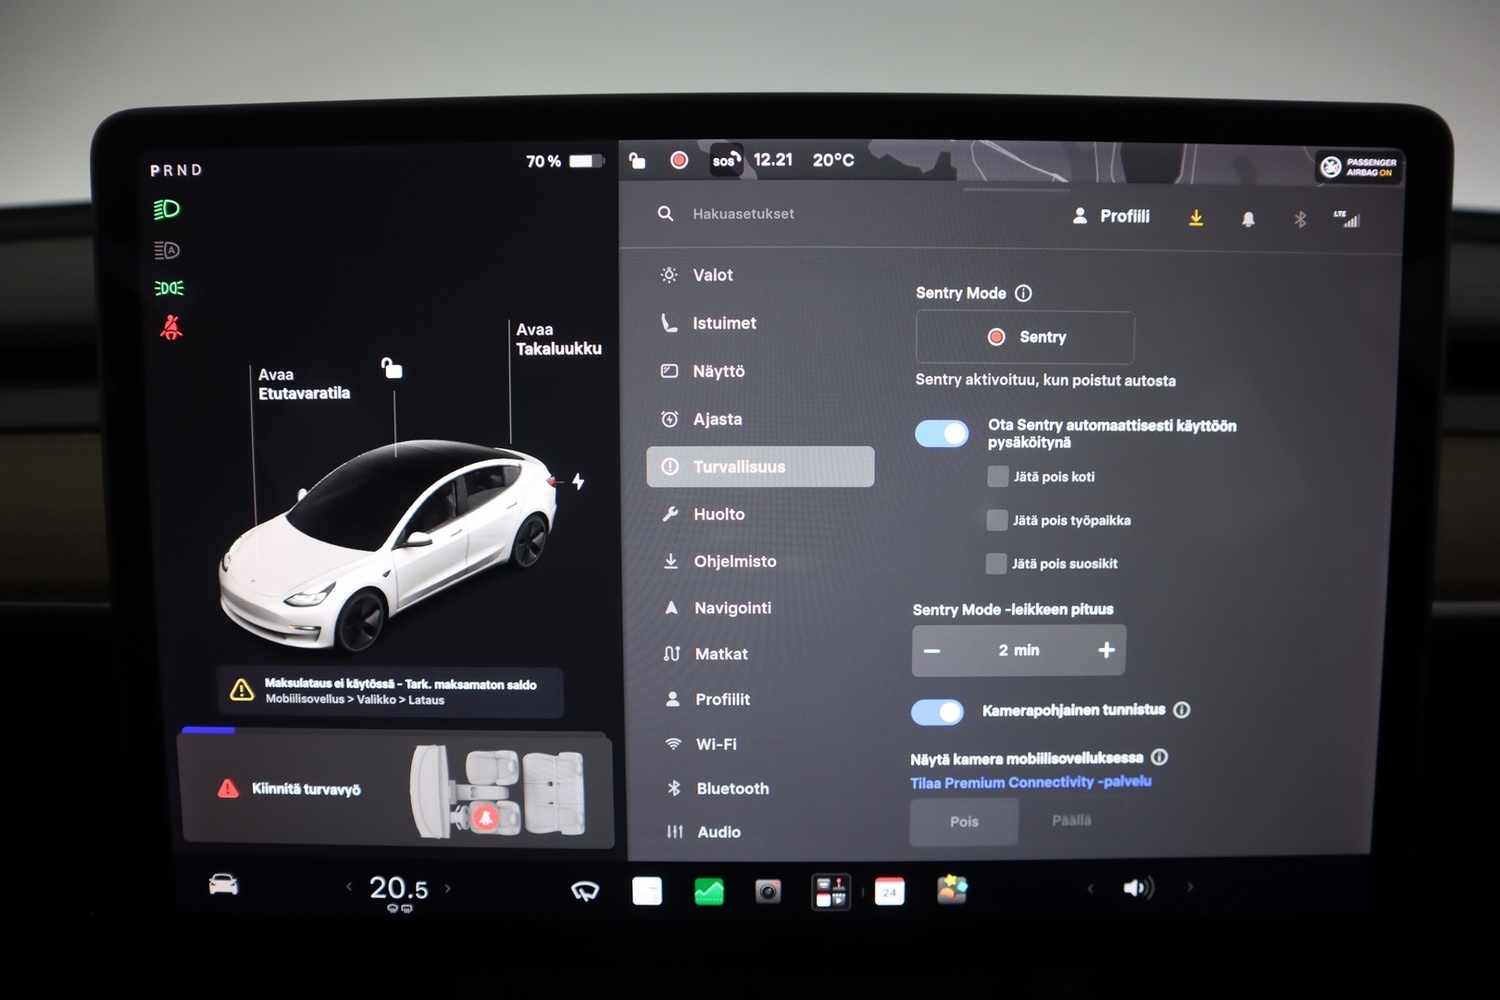Tap the Sentry Mode info icon

(1023, 293)
